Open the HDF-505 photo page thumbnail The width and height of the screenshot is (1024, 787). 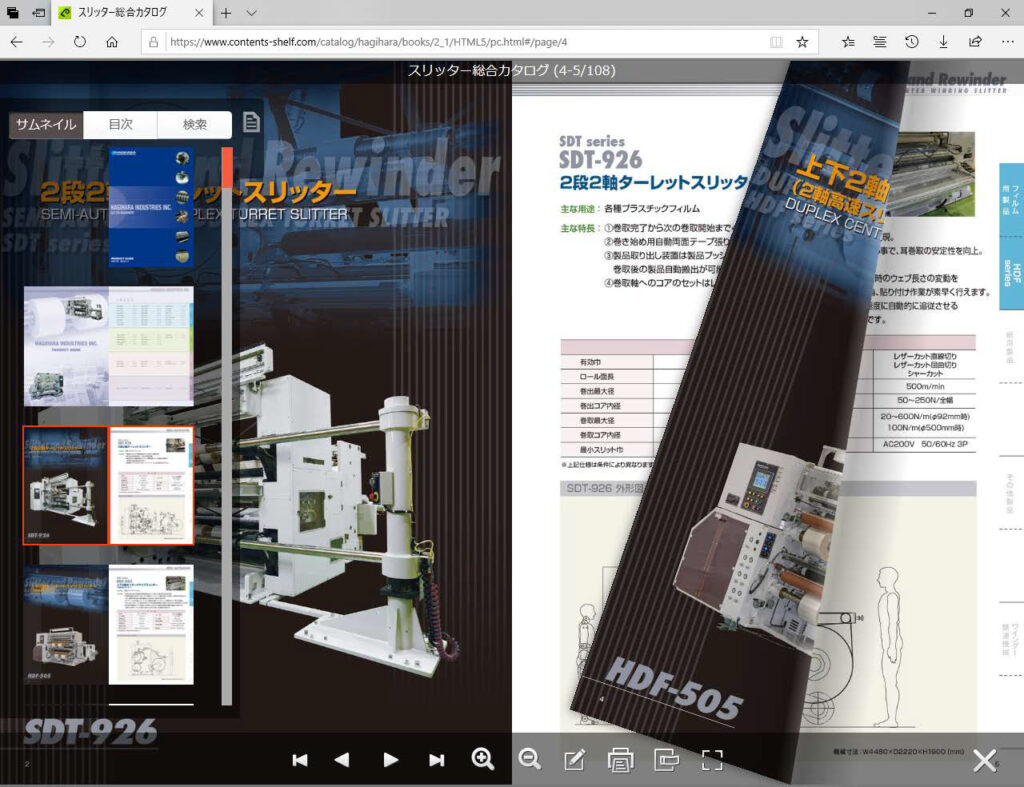coord(65,625)
